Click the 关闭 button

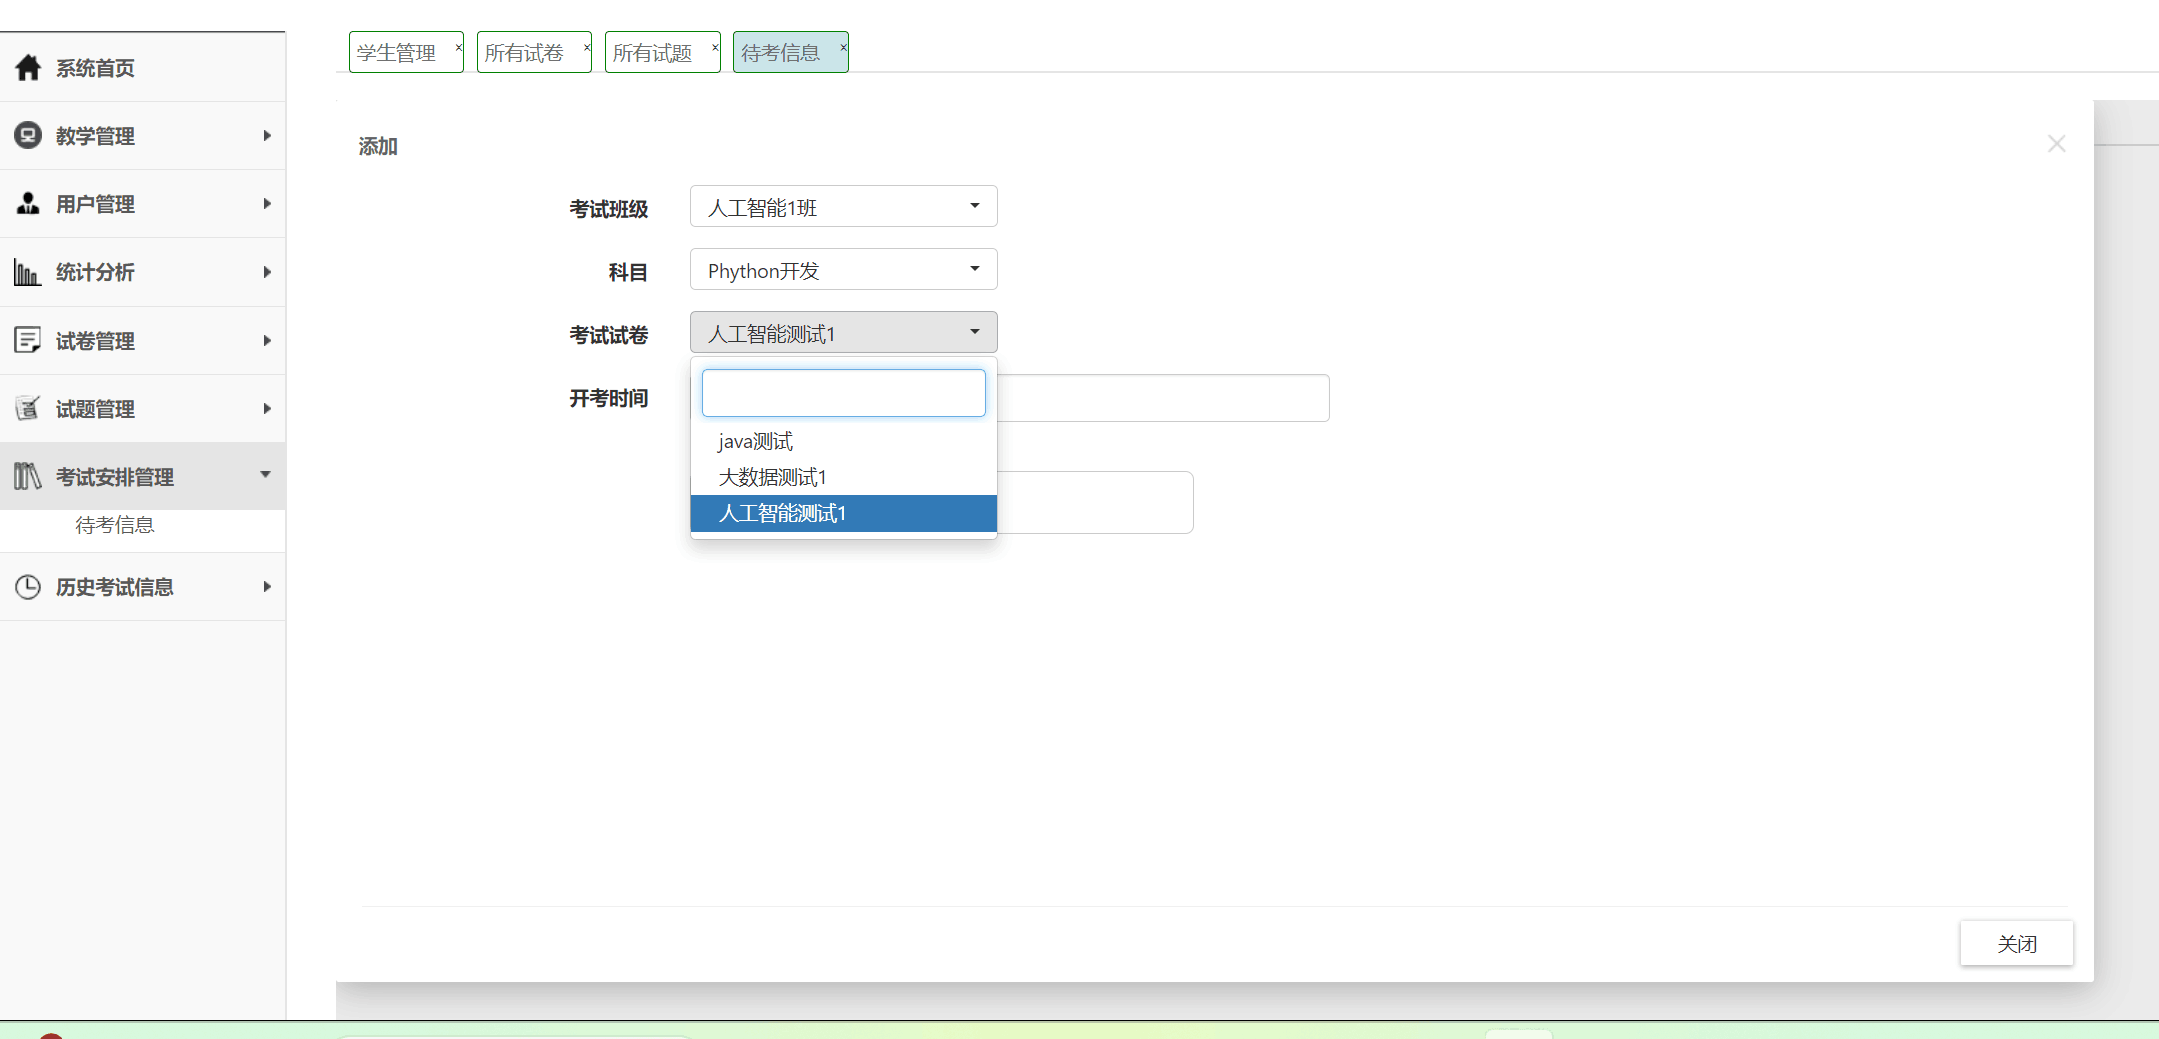[x=2016, y=943]
